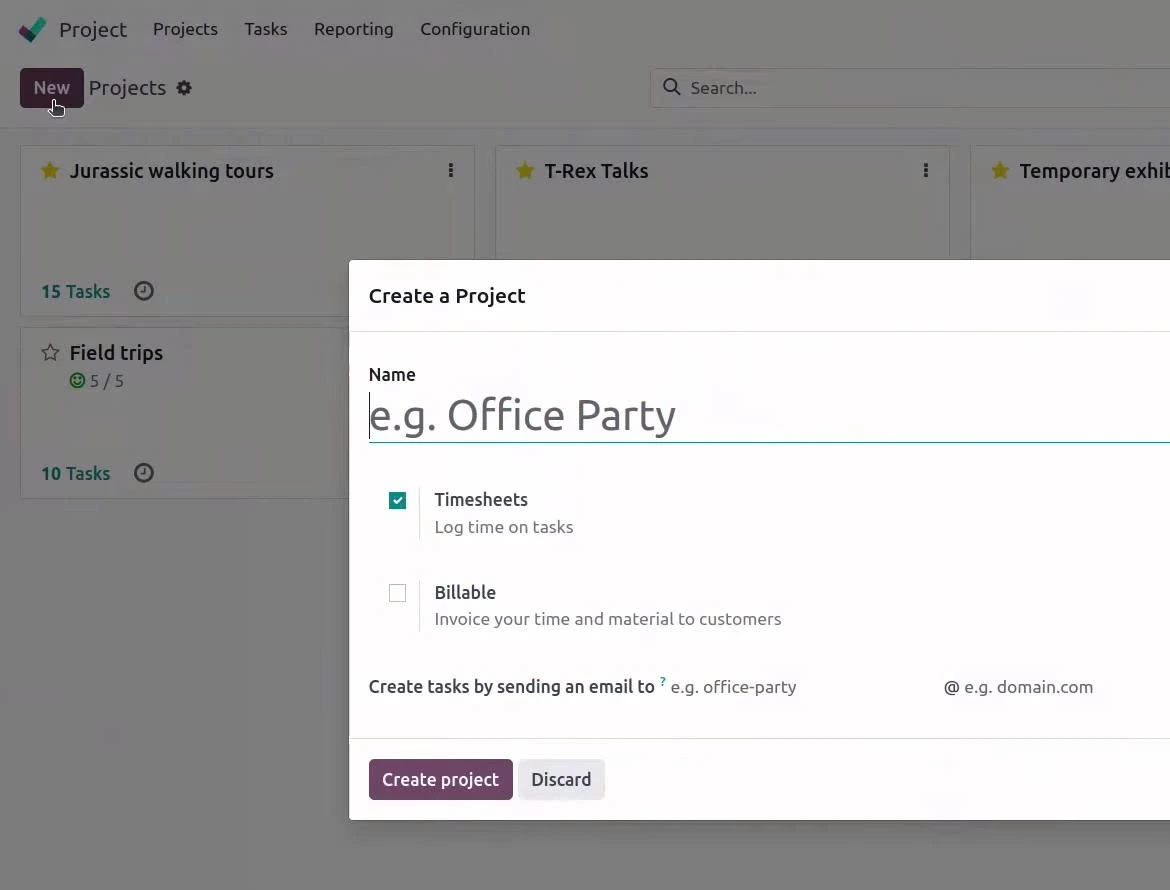
Task: Click the star on Jurassic walking tours card
Action: [x=50, y=171]
